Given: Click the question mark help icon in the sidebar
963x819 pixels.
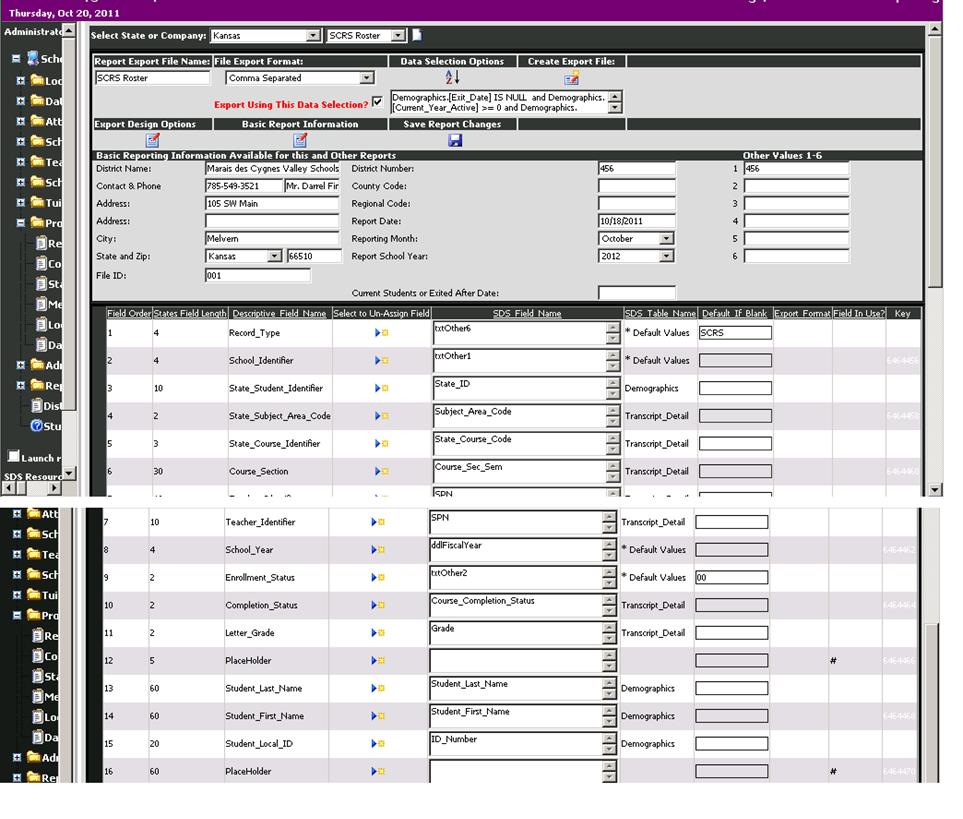Looking at the screenshot, I should [36, 427].
